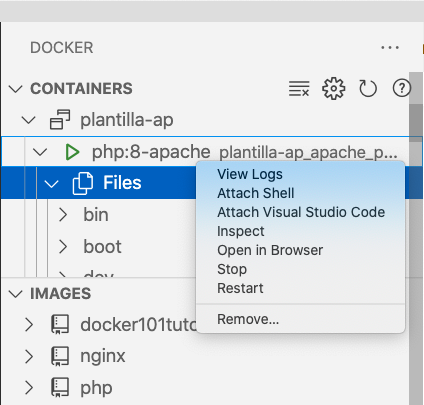The image size is (424, 405).
Task: Click the php image book icon
Action: point(60,387)
